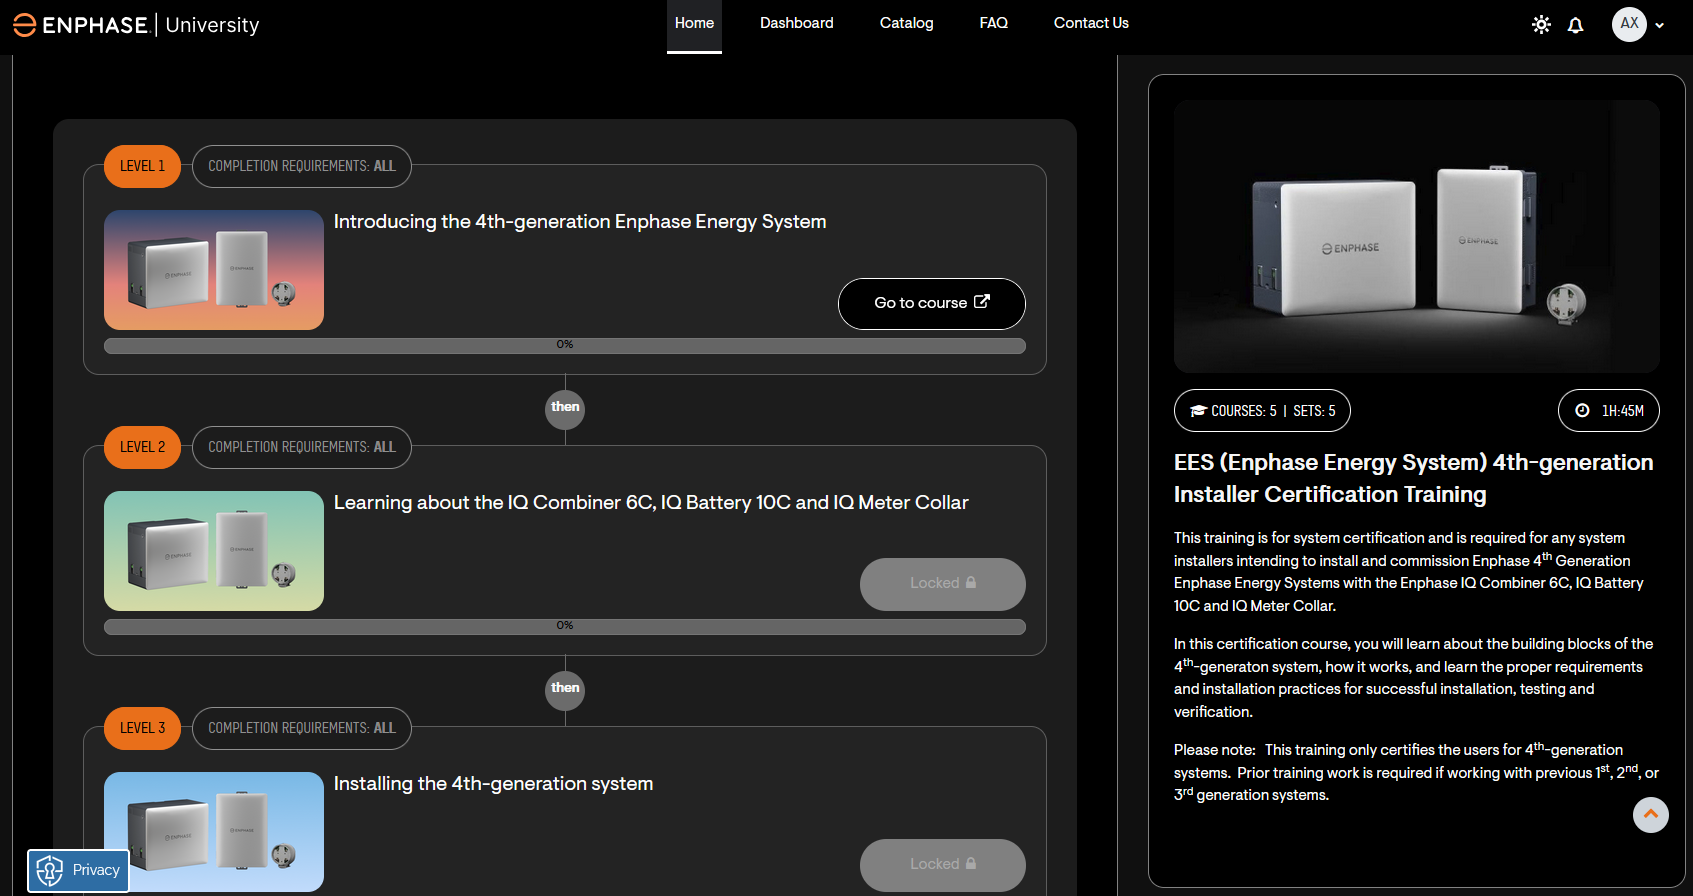This screenshot has width=1693, height=896.
Task: Click the Enphase University logo
Action: tap(136, 25)
